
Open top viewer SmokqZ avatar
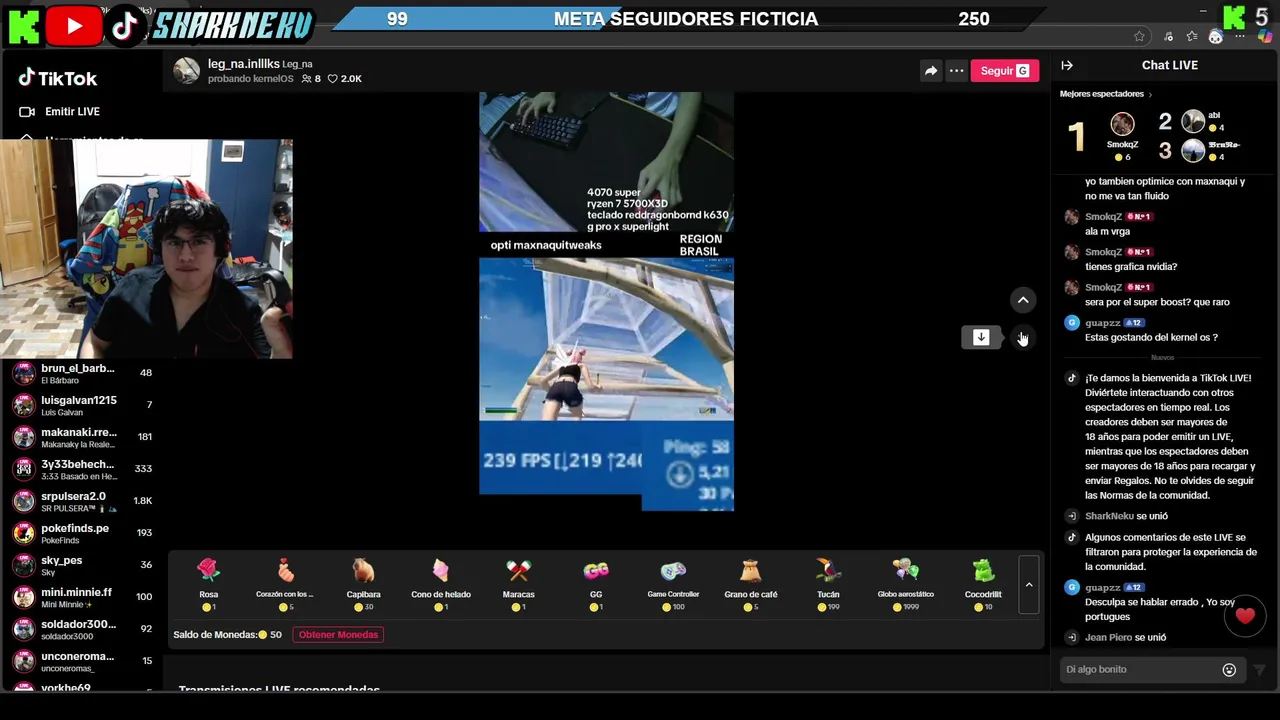point(1122,124)
